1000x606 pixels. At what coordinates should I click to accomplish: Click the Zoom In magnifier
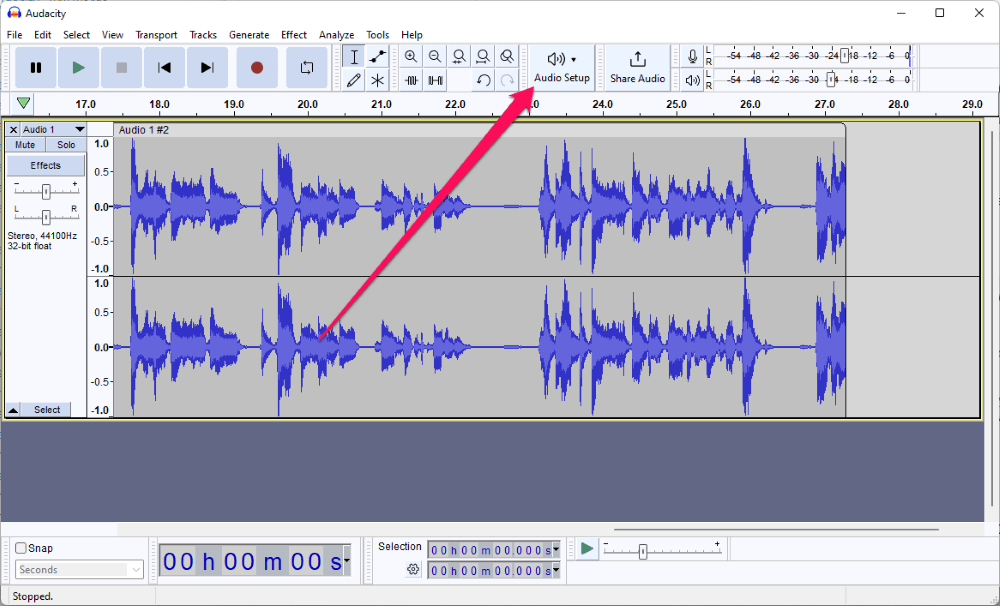point(411,57)
